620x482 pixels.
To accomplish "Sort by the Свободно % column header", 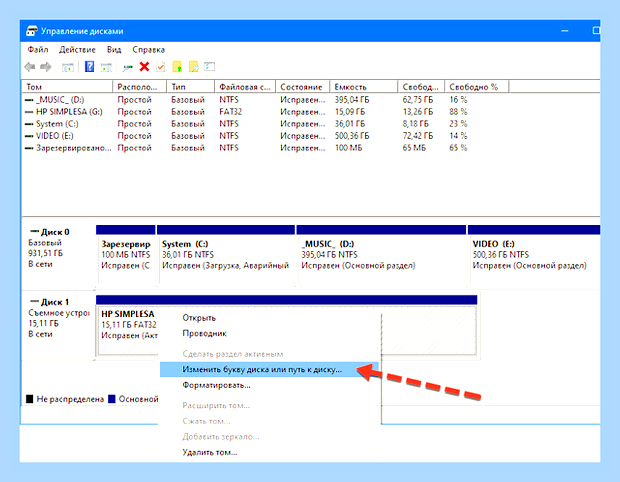I will [476, 87].
